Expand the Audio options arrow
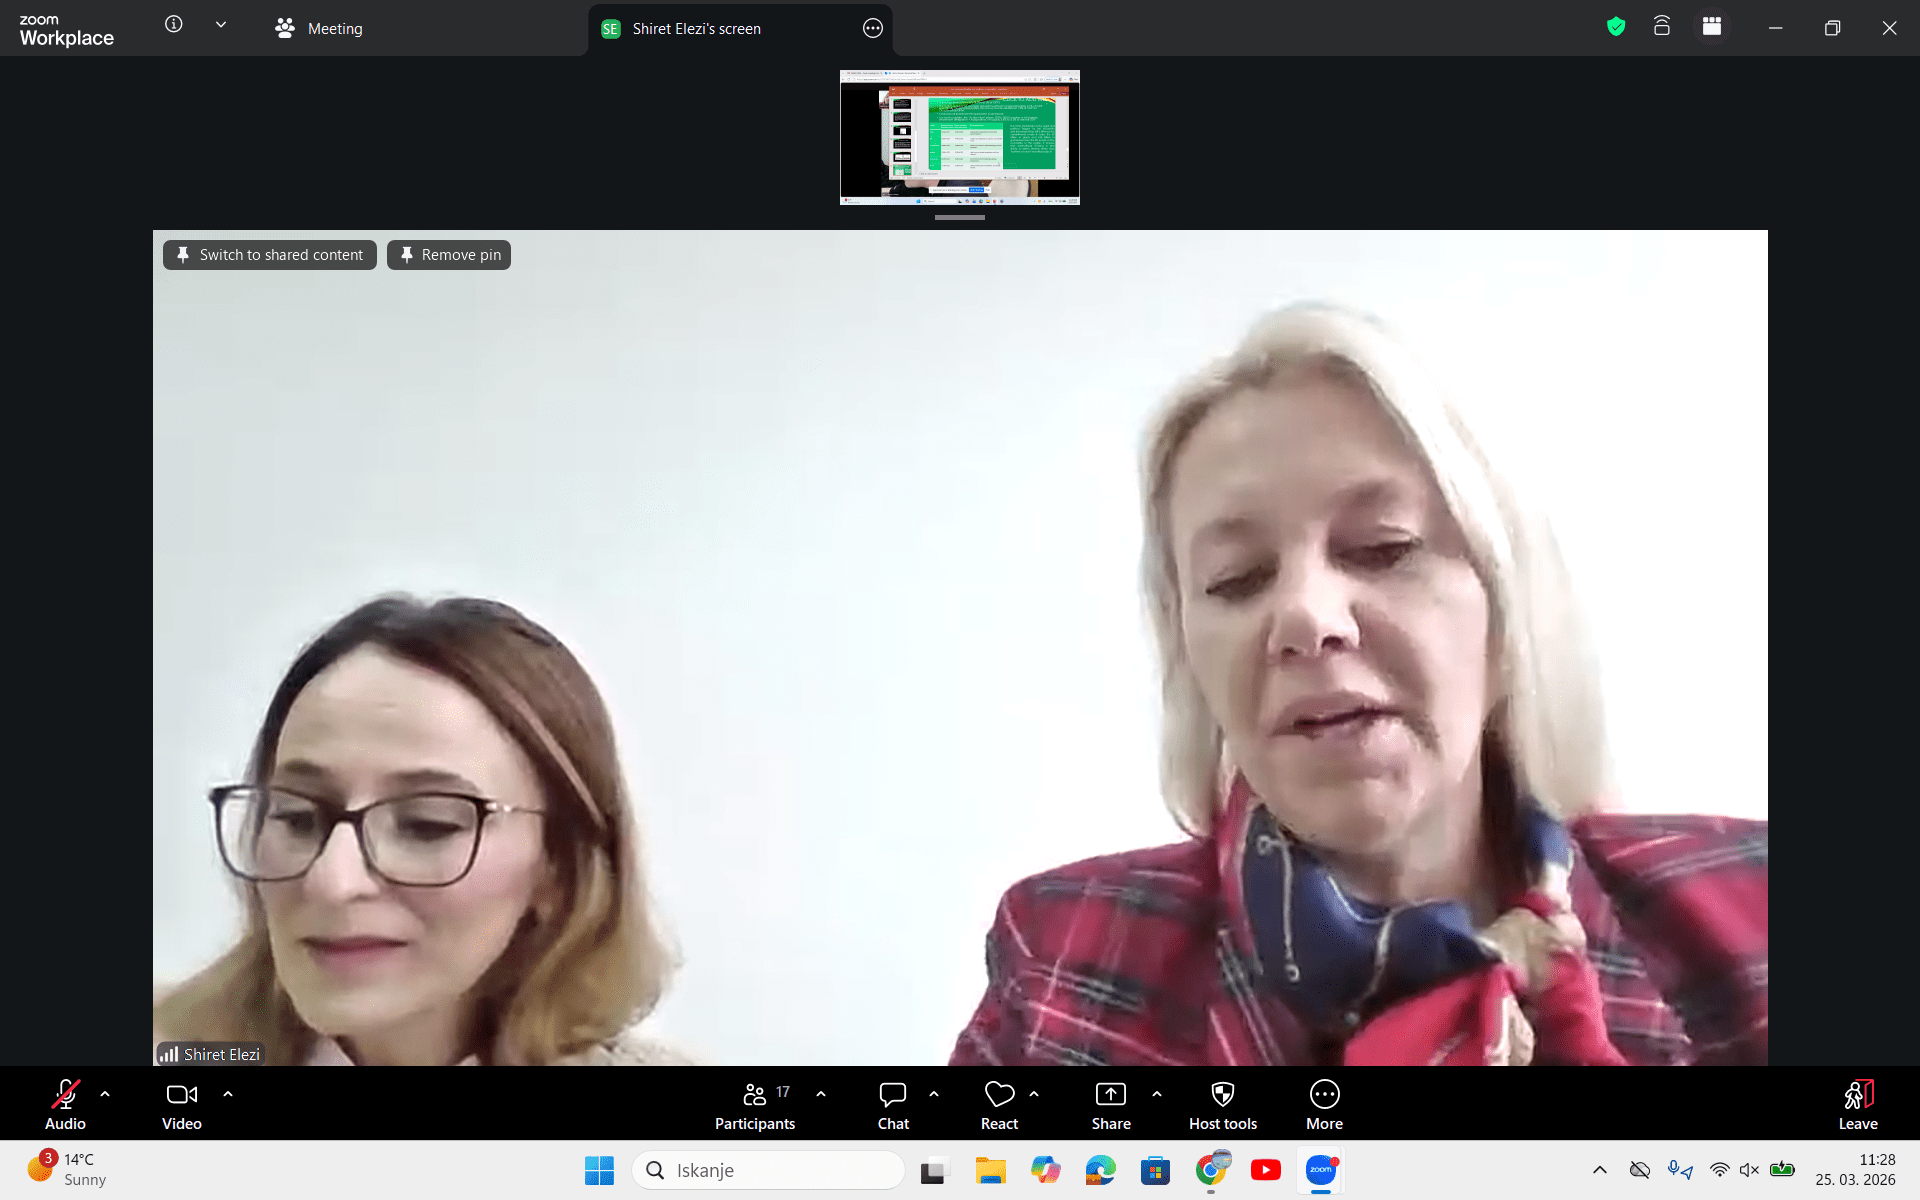Screen dimensions: 1920x1200 [105, 1094]
